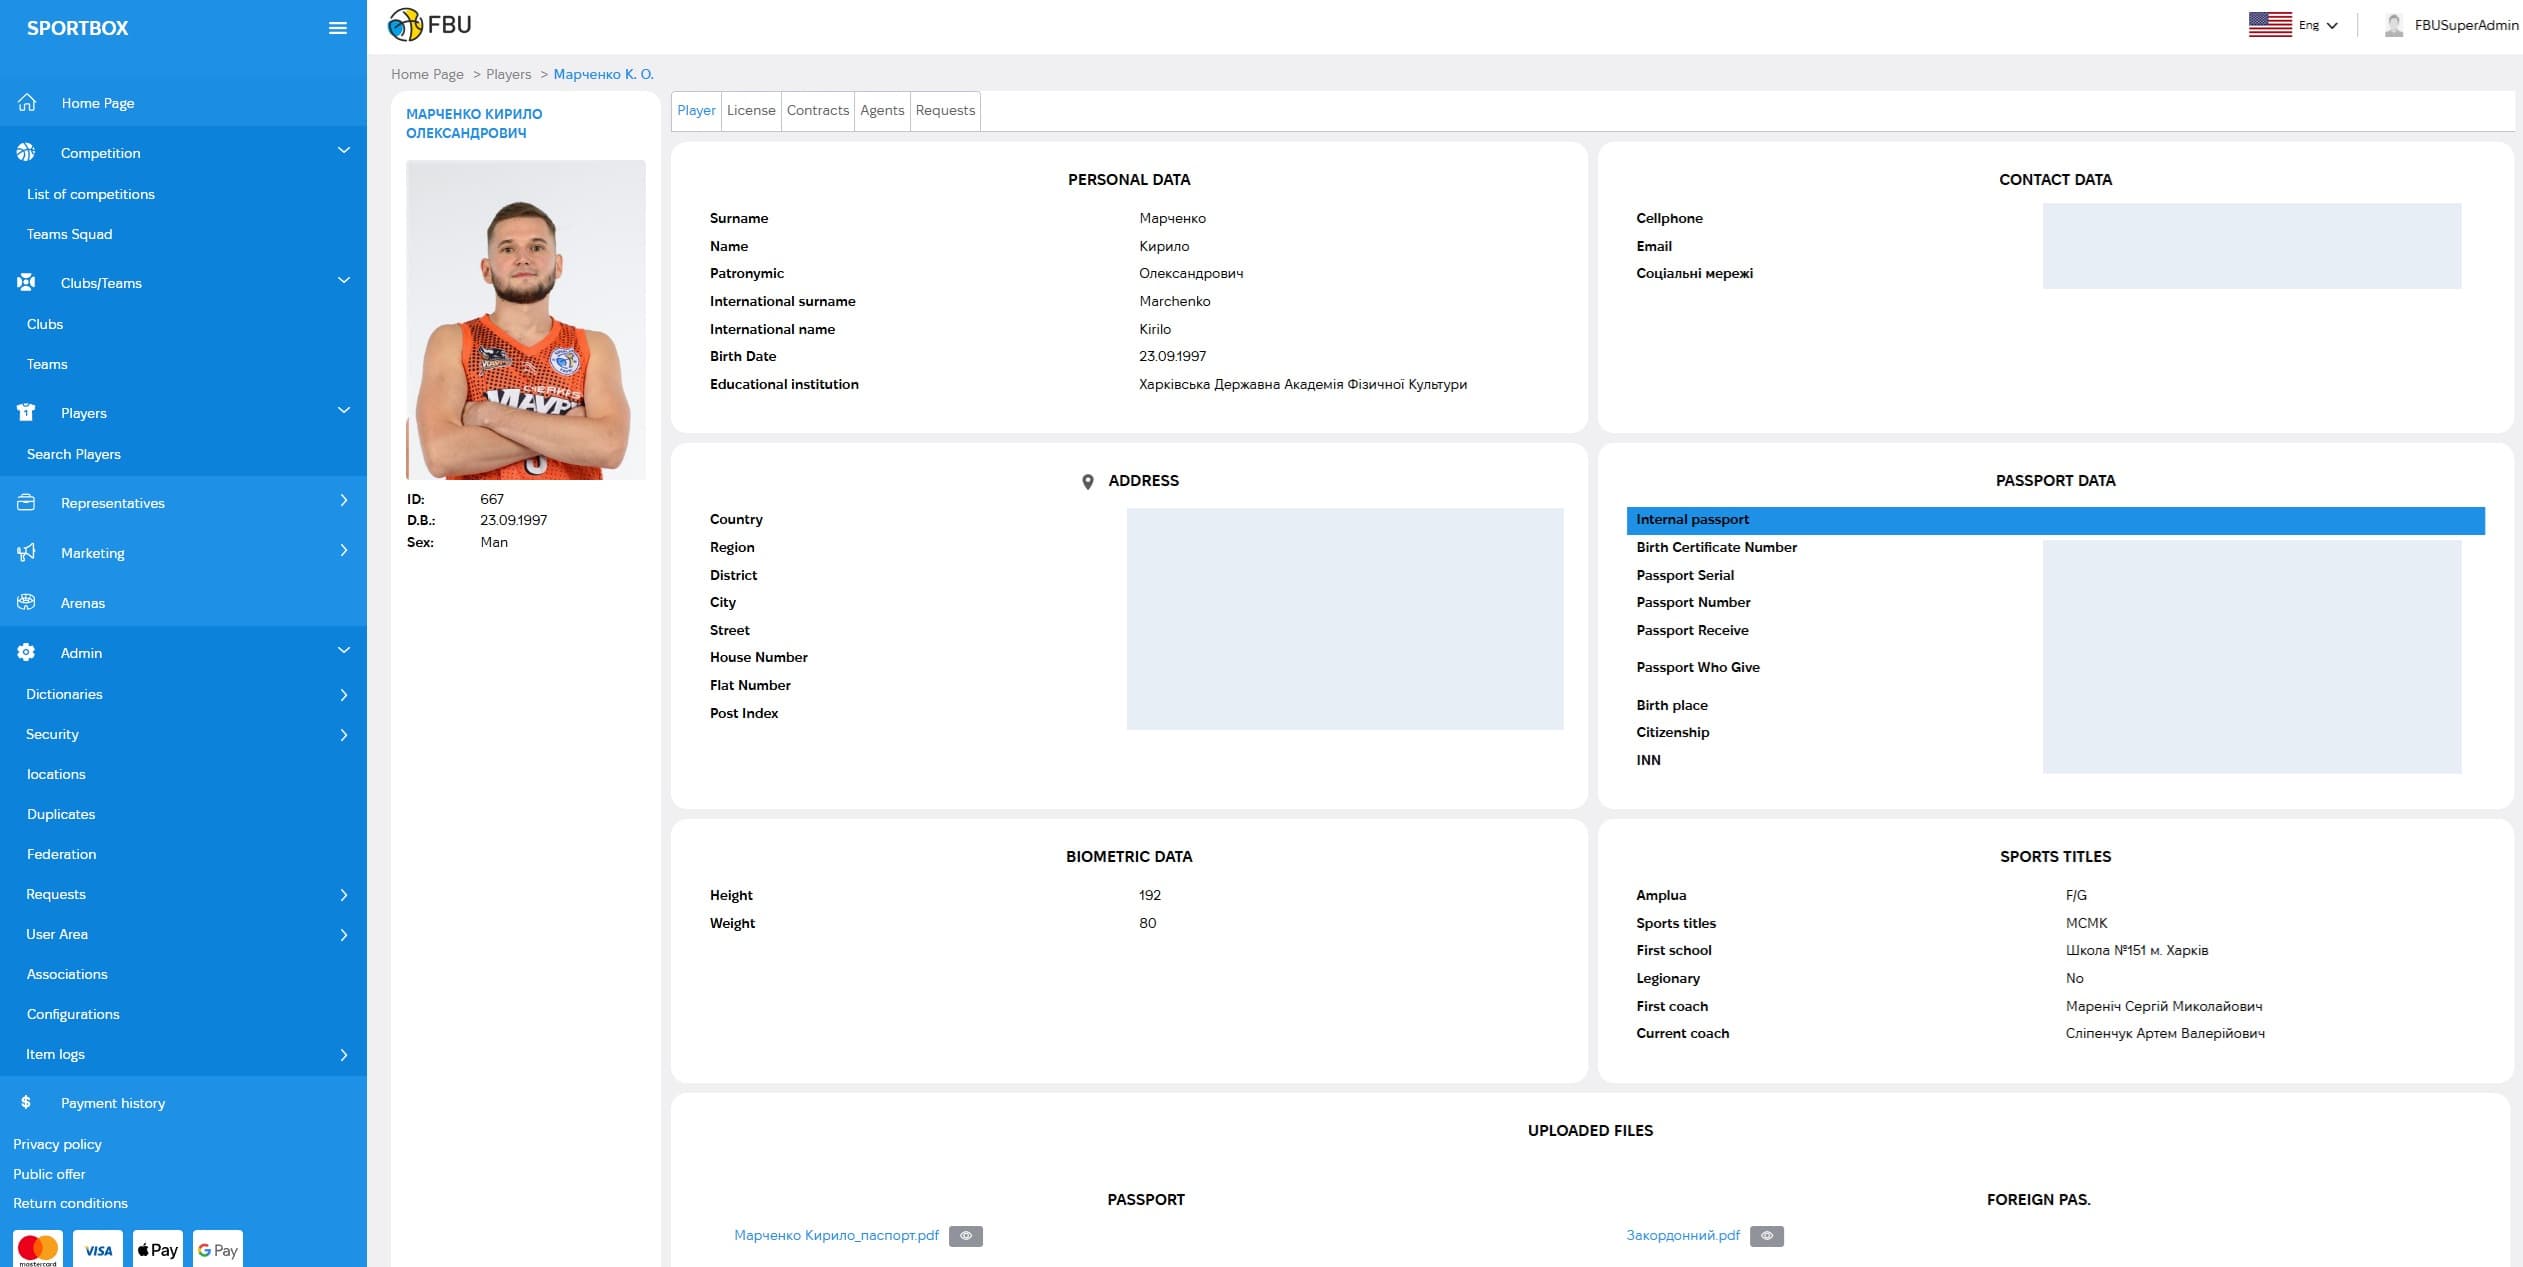Open the Return conditions link
Image resolution: width=2523 pixels, height=1267 pixels.
coord(70,1203)
